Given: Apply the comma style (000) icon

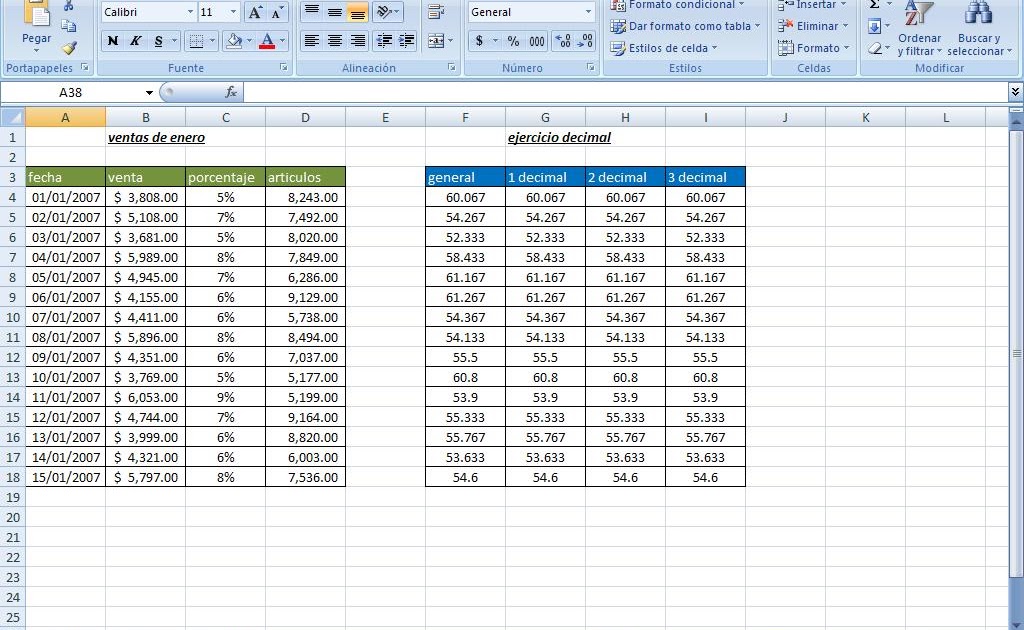Looking at the screenshot, I should 537,41.
